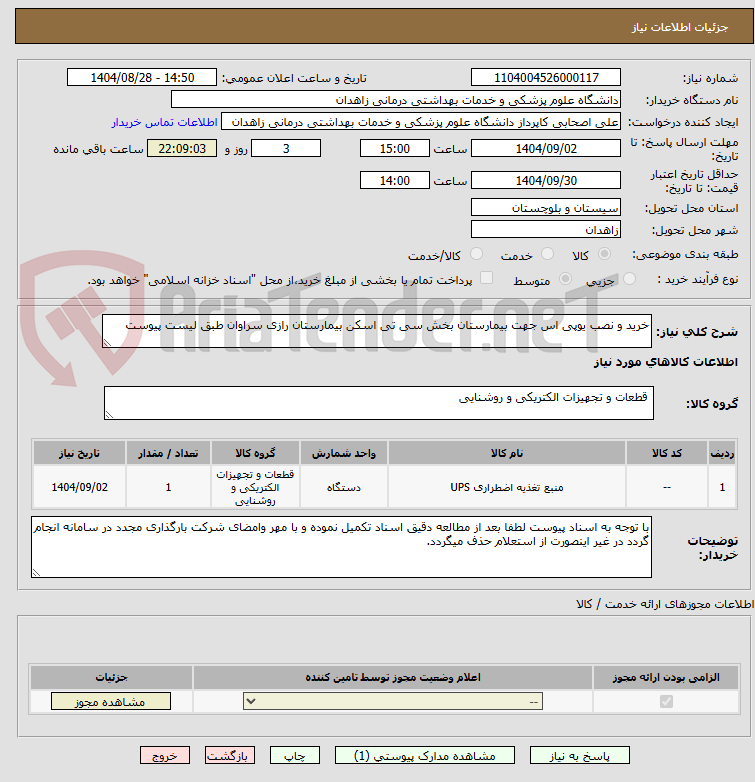This screenshot has width=755, height=782.
Task: Click the table cell date 1404/09/02
Action: [79, 487]
